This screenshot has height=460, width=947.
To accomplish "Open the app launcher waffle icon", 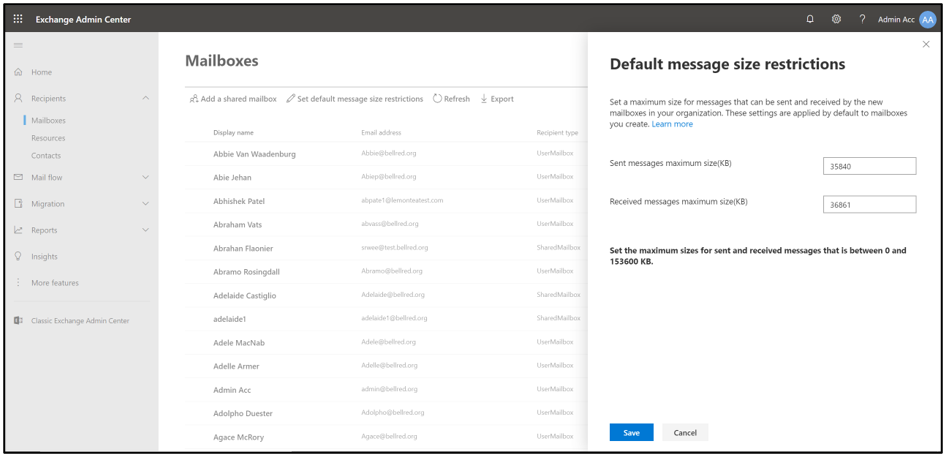I will click(x=18, y=19).
